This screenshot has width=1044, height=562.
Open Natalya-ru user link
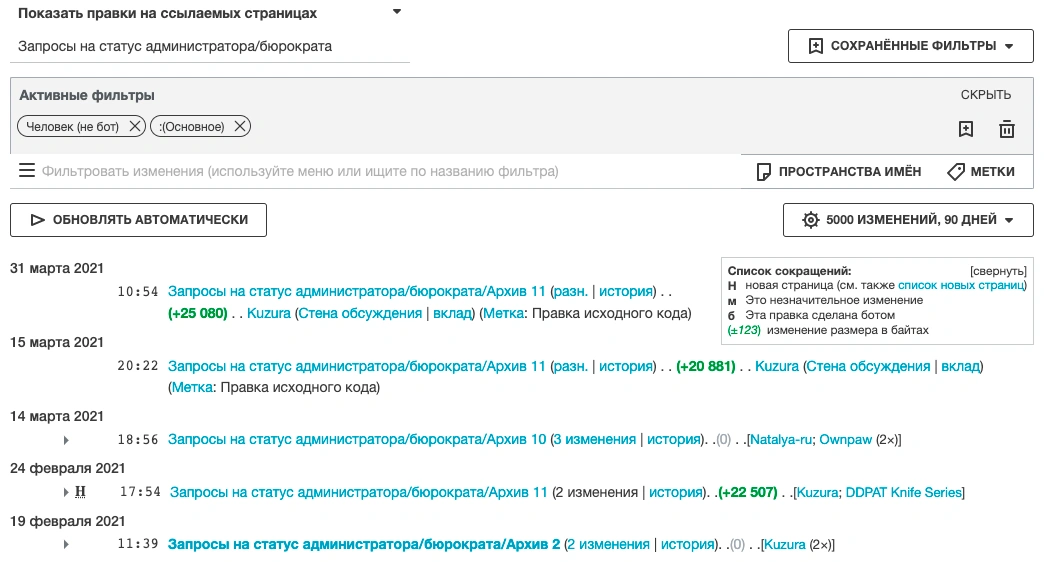(x=781, y=440)
